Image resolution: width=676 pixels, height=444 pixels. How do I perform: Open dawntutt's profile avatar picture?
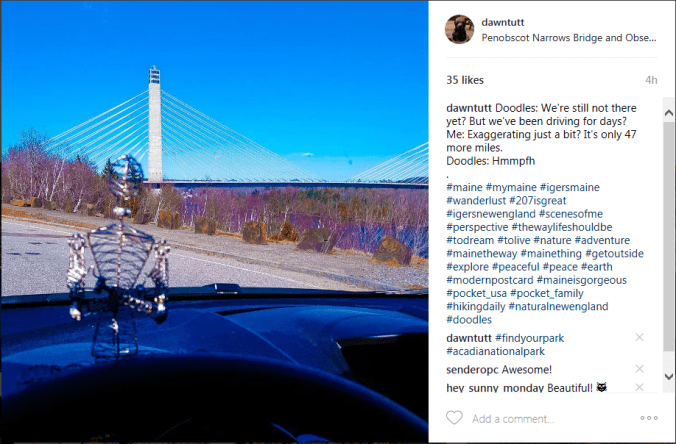[460, 29]
